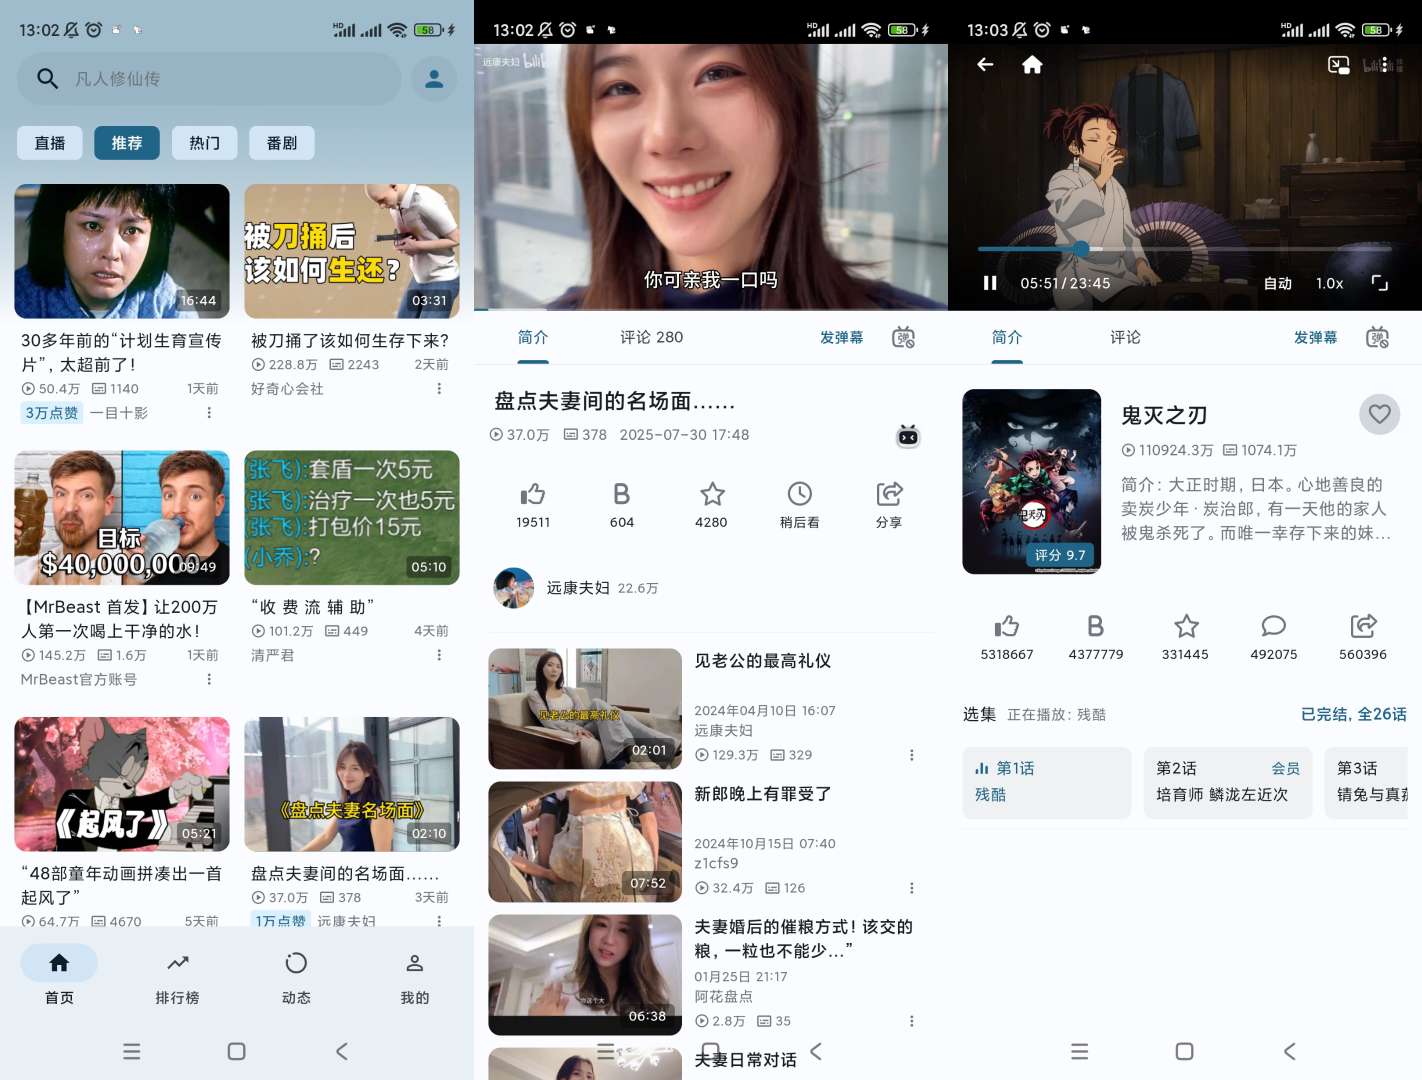Share 鬼灭之刃 (560396)
The width and height of the screenshot is (1422, 1080).
(x=1363, y=637)
